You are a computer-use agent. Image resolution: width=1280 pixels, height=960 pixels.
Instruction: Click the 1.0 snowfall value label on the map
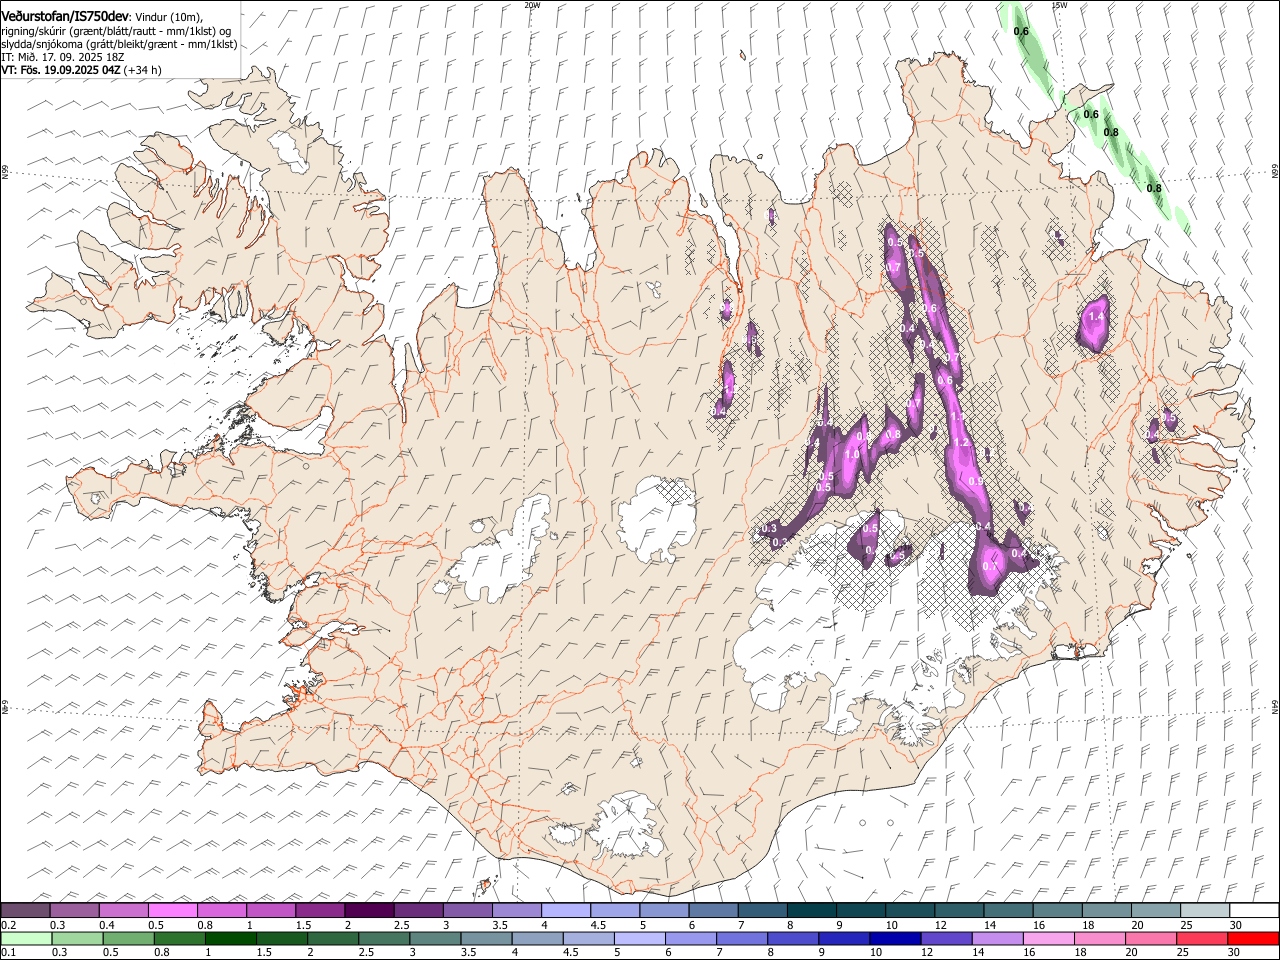tap(852, 454)
